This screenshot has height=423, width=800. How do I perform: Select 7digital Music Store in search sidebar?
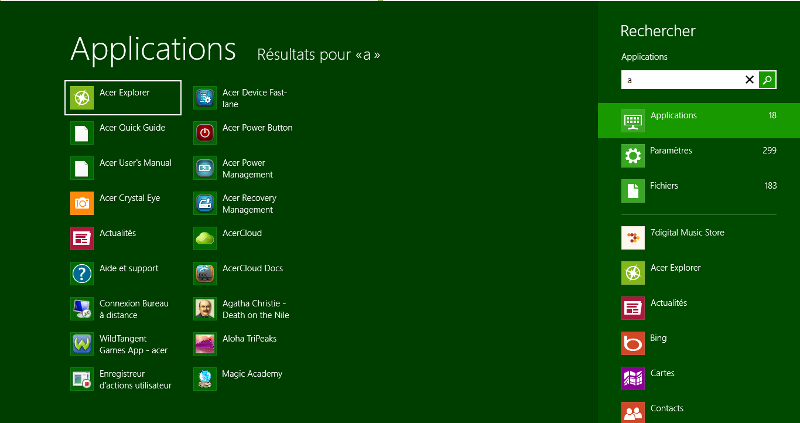tap(633, 238)
